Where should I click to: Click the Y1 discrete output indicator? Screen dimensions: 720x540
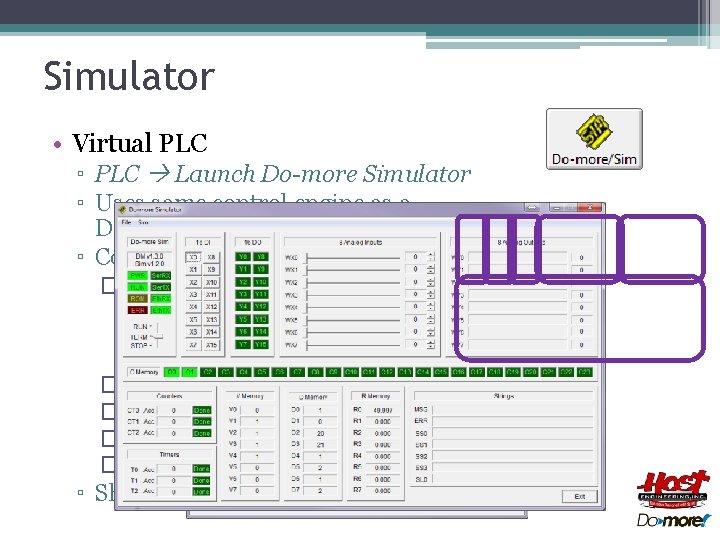pyautogui.click(x=243, y=270)
